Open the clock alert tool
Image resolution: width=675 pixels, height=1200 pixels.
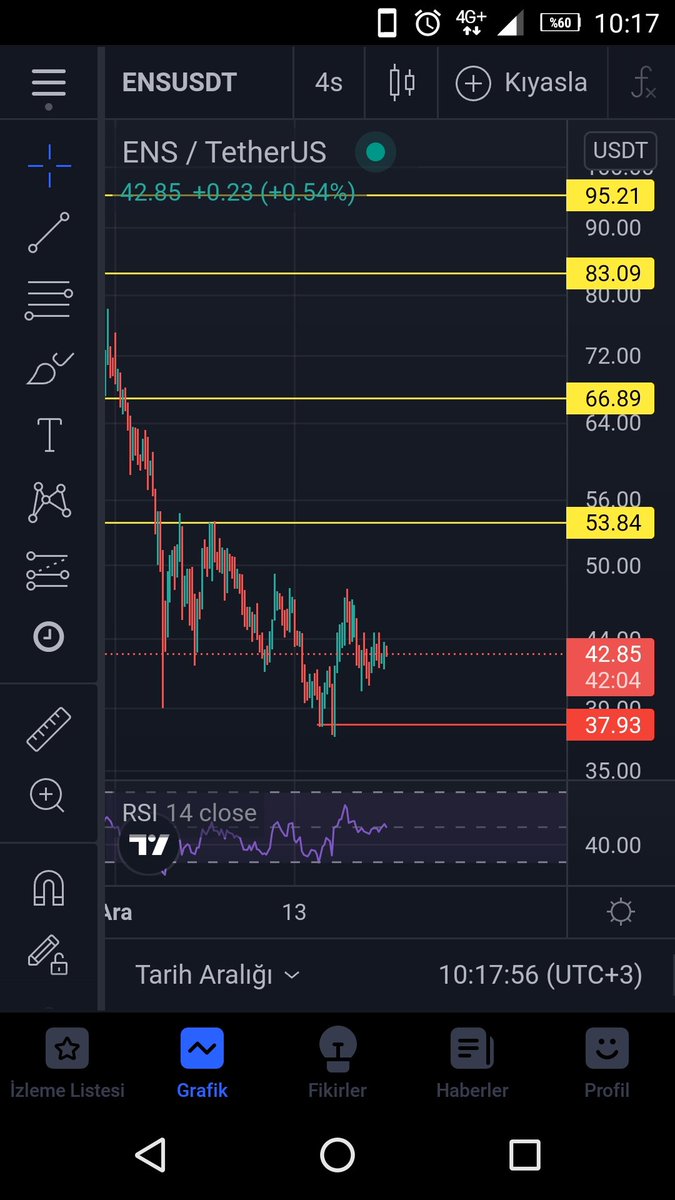point(48,636)
